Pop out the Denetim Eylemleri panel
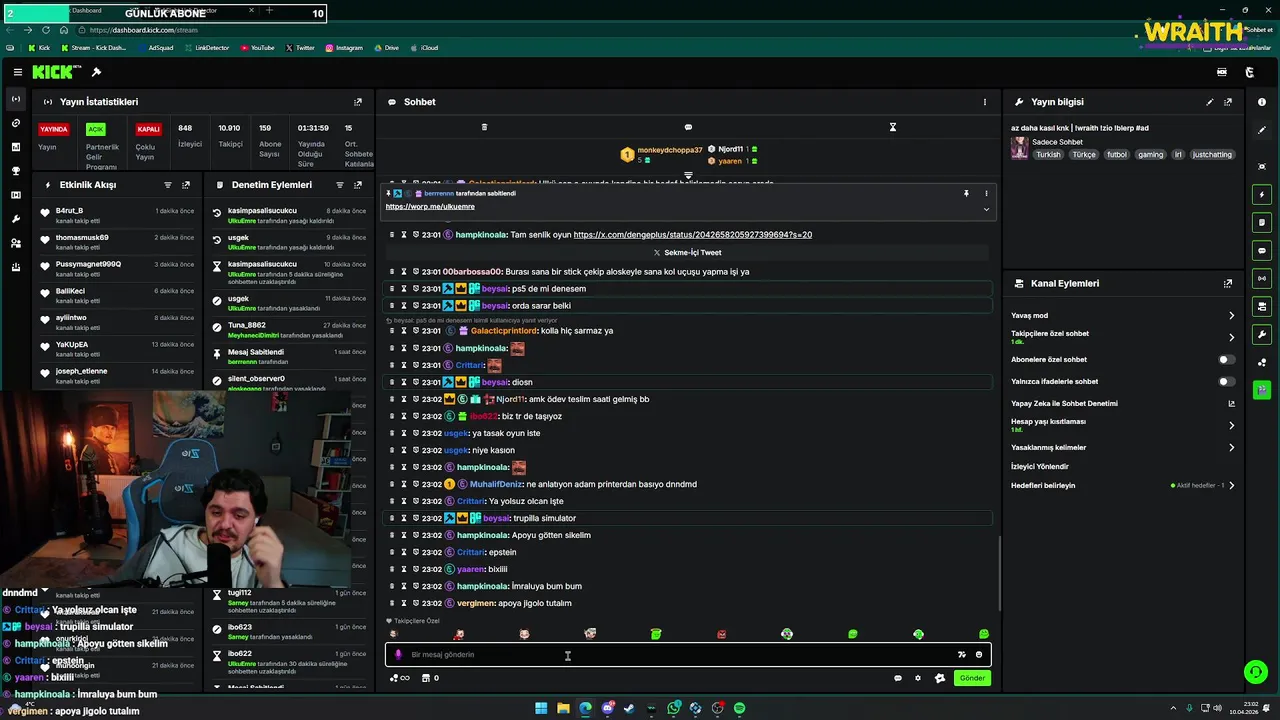The height and width of the screenshot is (720, 1280). 358,185
